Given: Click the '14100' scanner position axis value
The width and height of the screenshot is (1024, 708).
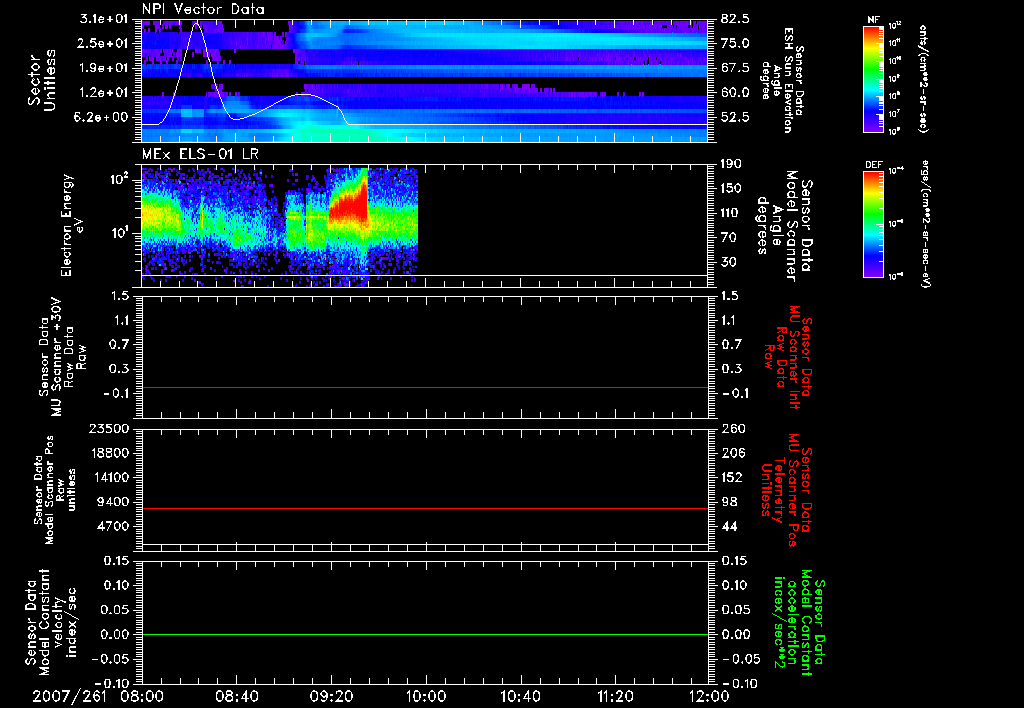Looking at the screenshot, I should click(109, 477).
